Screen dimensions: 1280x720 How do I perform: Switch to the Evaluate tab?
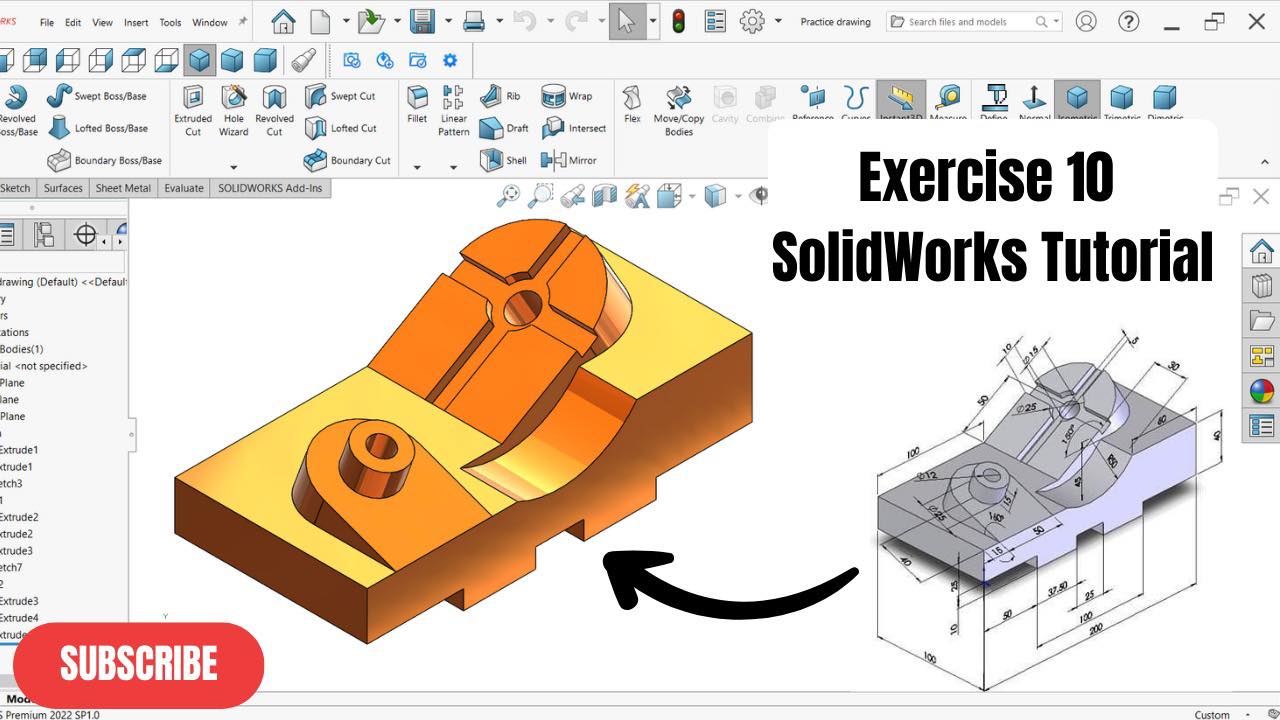(x=184, y=188)
